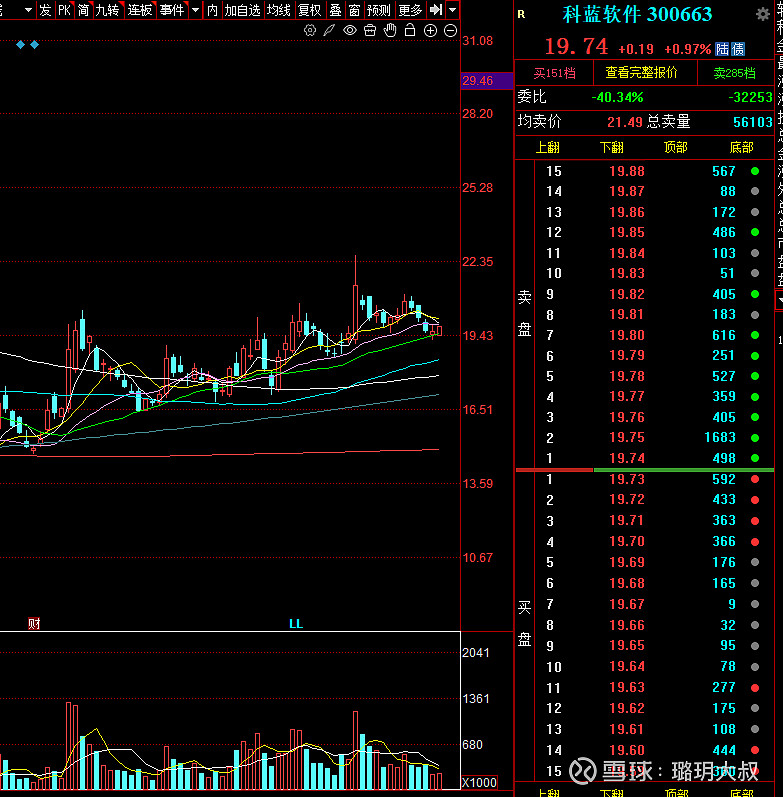Image resolution: width=783 pixels, height=797 pixels.
Task: Click green dot on sell row 19.88
Action: point(755,171)
